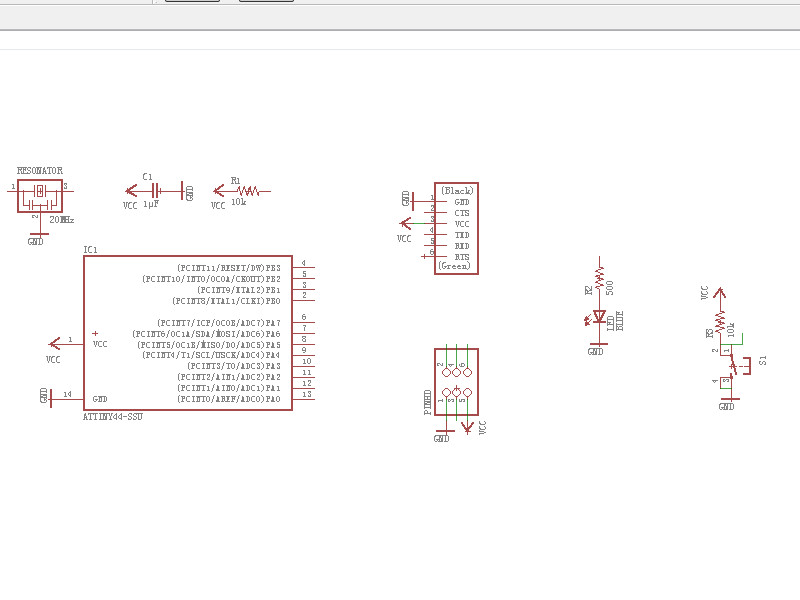This screenshot has height=600, width=800.
Task: Click the (PCINT8/XTAL1/CLKI)PB0 pin label
Action: pyautogui.click(x=227, y=301)
